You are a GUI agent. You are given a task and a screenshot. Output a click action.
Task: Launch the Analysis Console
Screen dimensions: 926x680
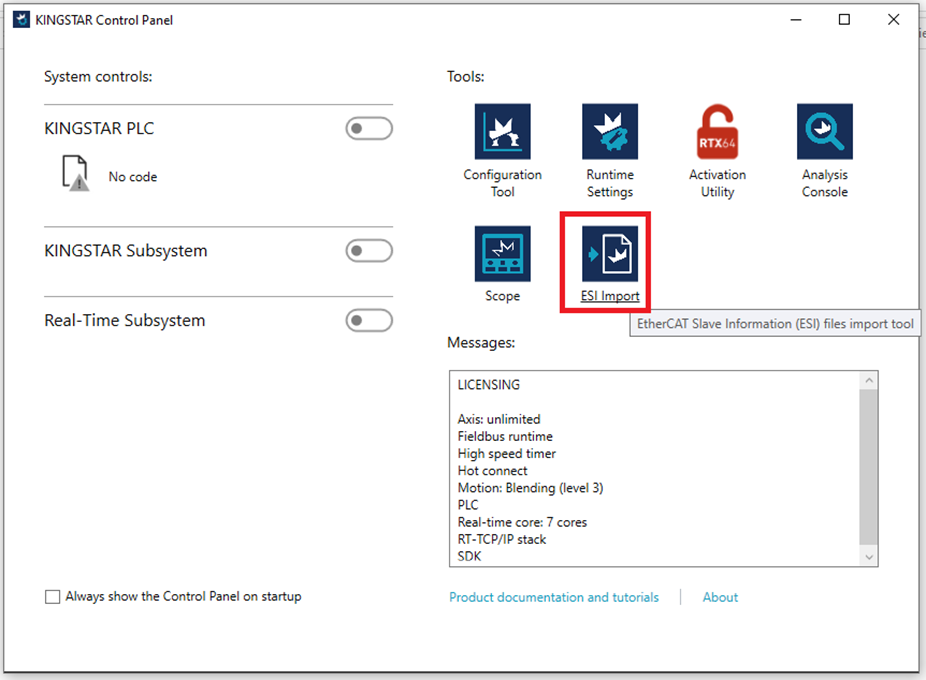[824, 132]
